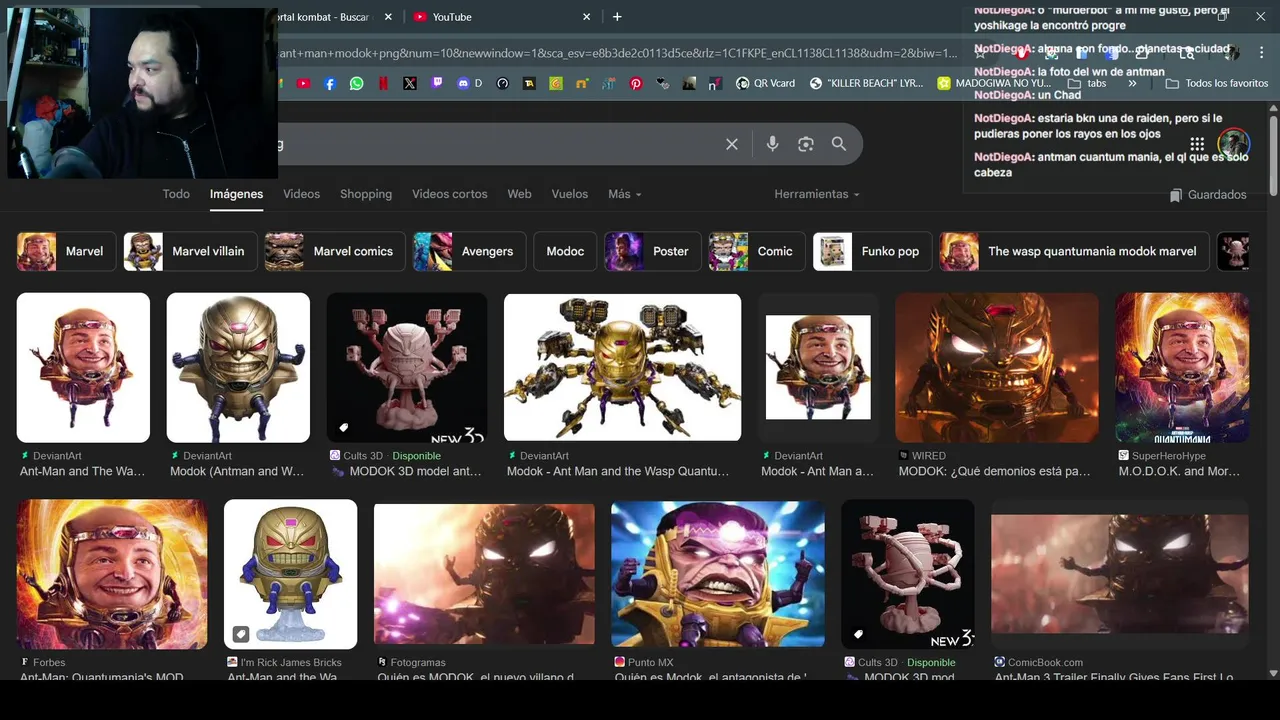Open 'M.O.D.O.K. and Mor...' result link

coord(1179,471)
